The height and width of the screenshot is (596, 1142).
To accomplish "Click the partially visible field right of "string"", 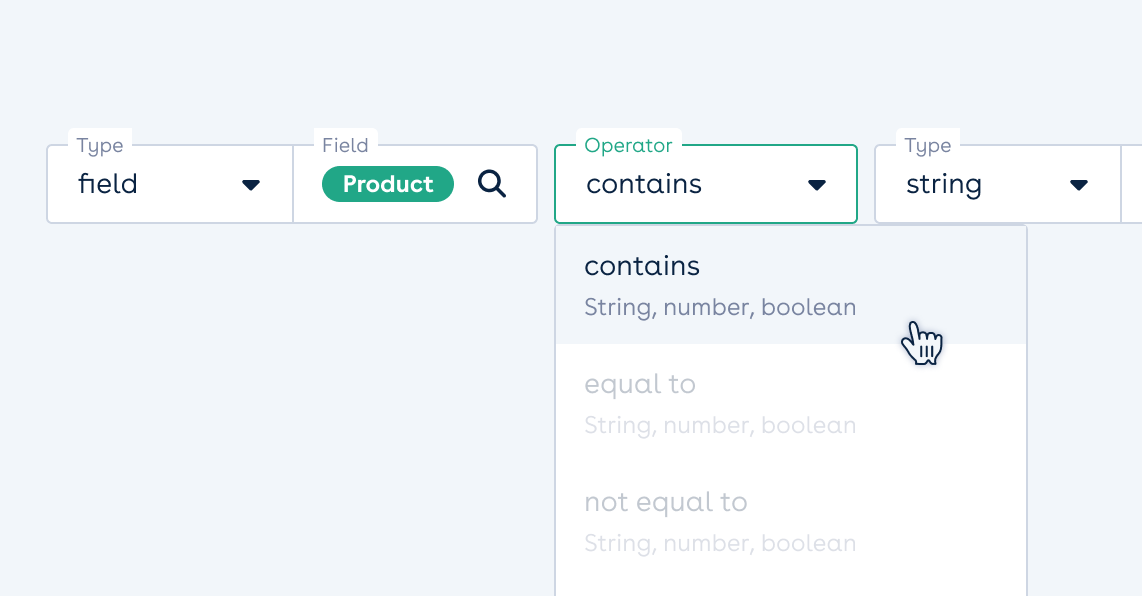I will point(1132,185).
